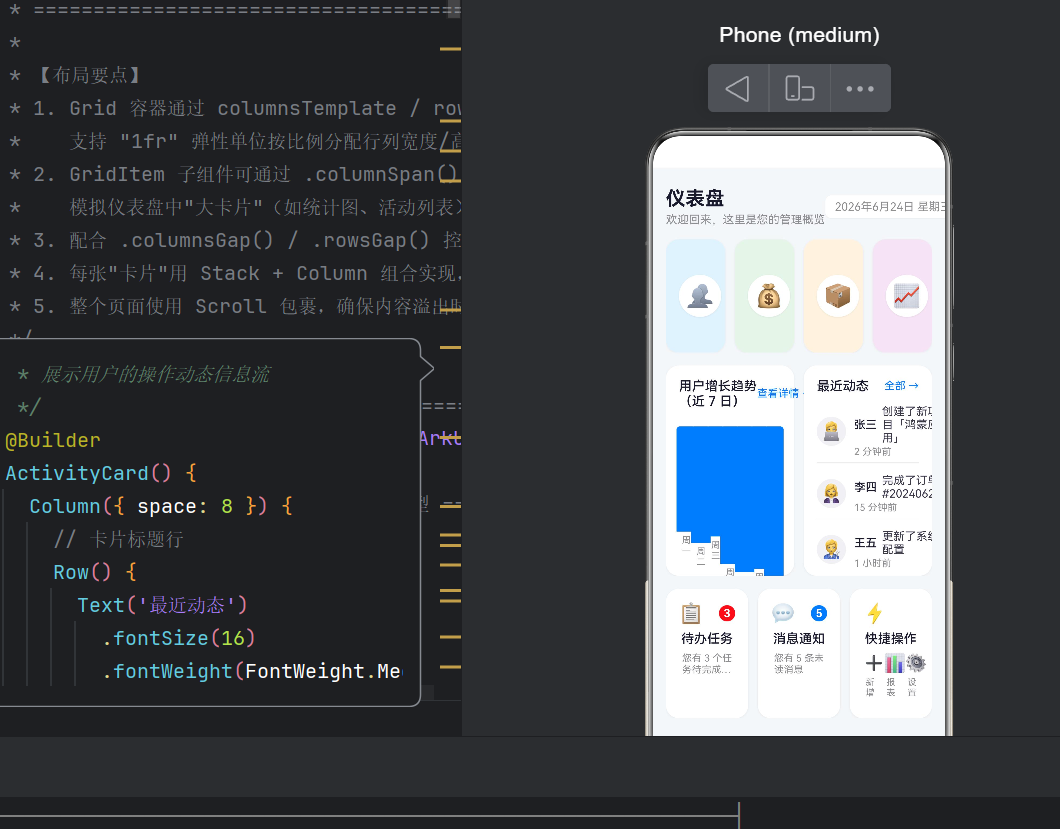This screenshot has width=1060, height=829.
Task: Tap the 仪表盘 page title
Action: click(695, 198)
